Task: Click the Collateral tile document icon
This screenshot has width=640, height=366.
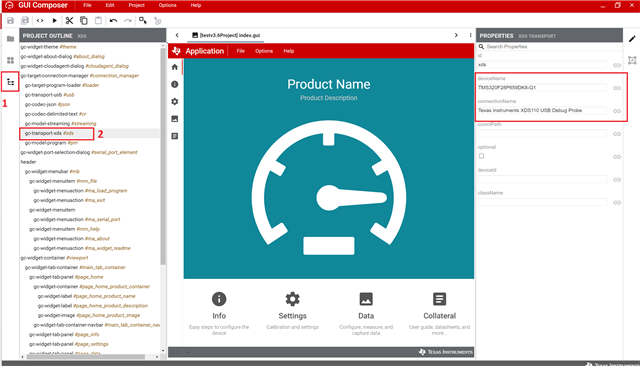Action: click(440, 299)
